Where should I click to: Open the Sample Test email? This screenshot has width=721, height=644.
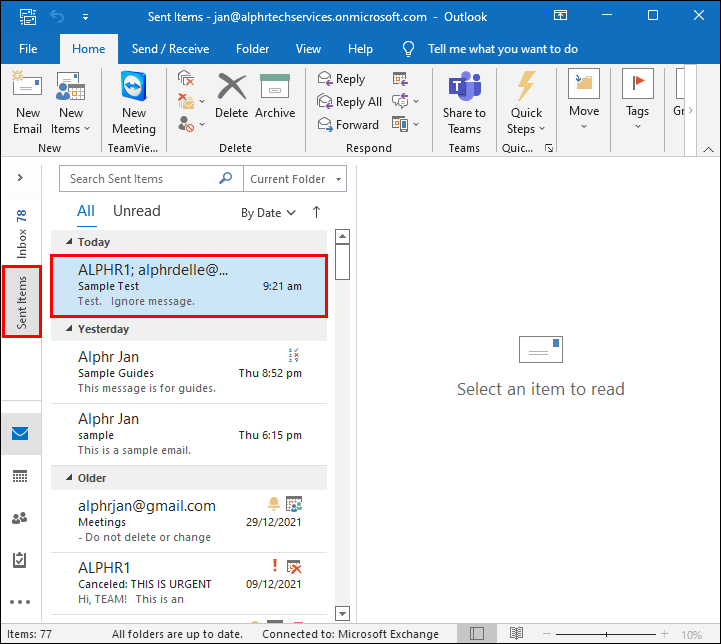(189, 286)
